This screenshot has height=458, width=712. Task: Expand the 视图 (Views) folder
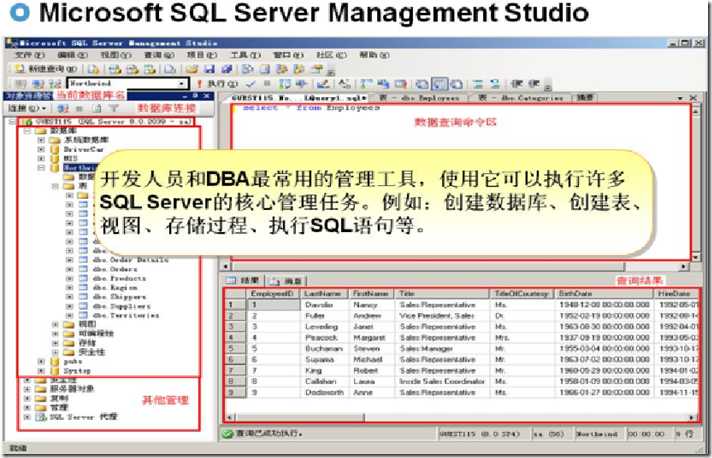coord(55,324)
